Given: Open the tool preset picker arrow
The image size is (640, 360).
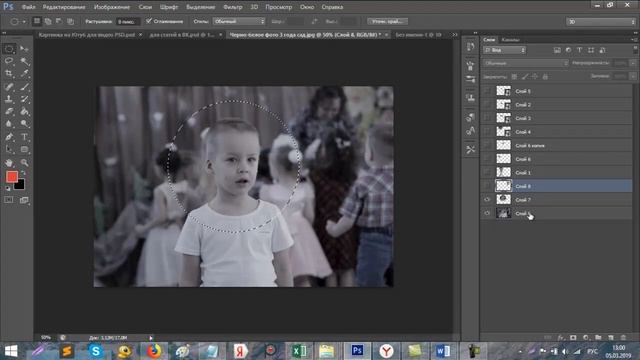Looking at the screenshot, I should click(x=24, y=22).
